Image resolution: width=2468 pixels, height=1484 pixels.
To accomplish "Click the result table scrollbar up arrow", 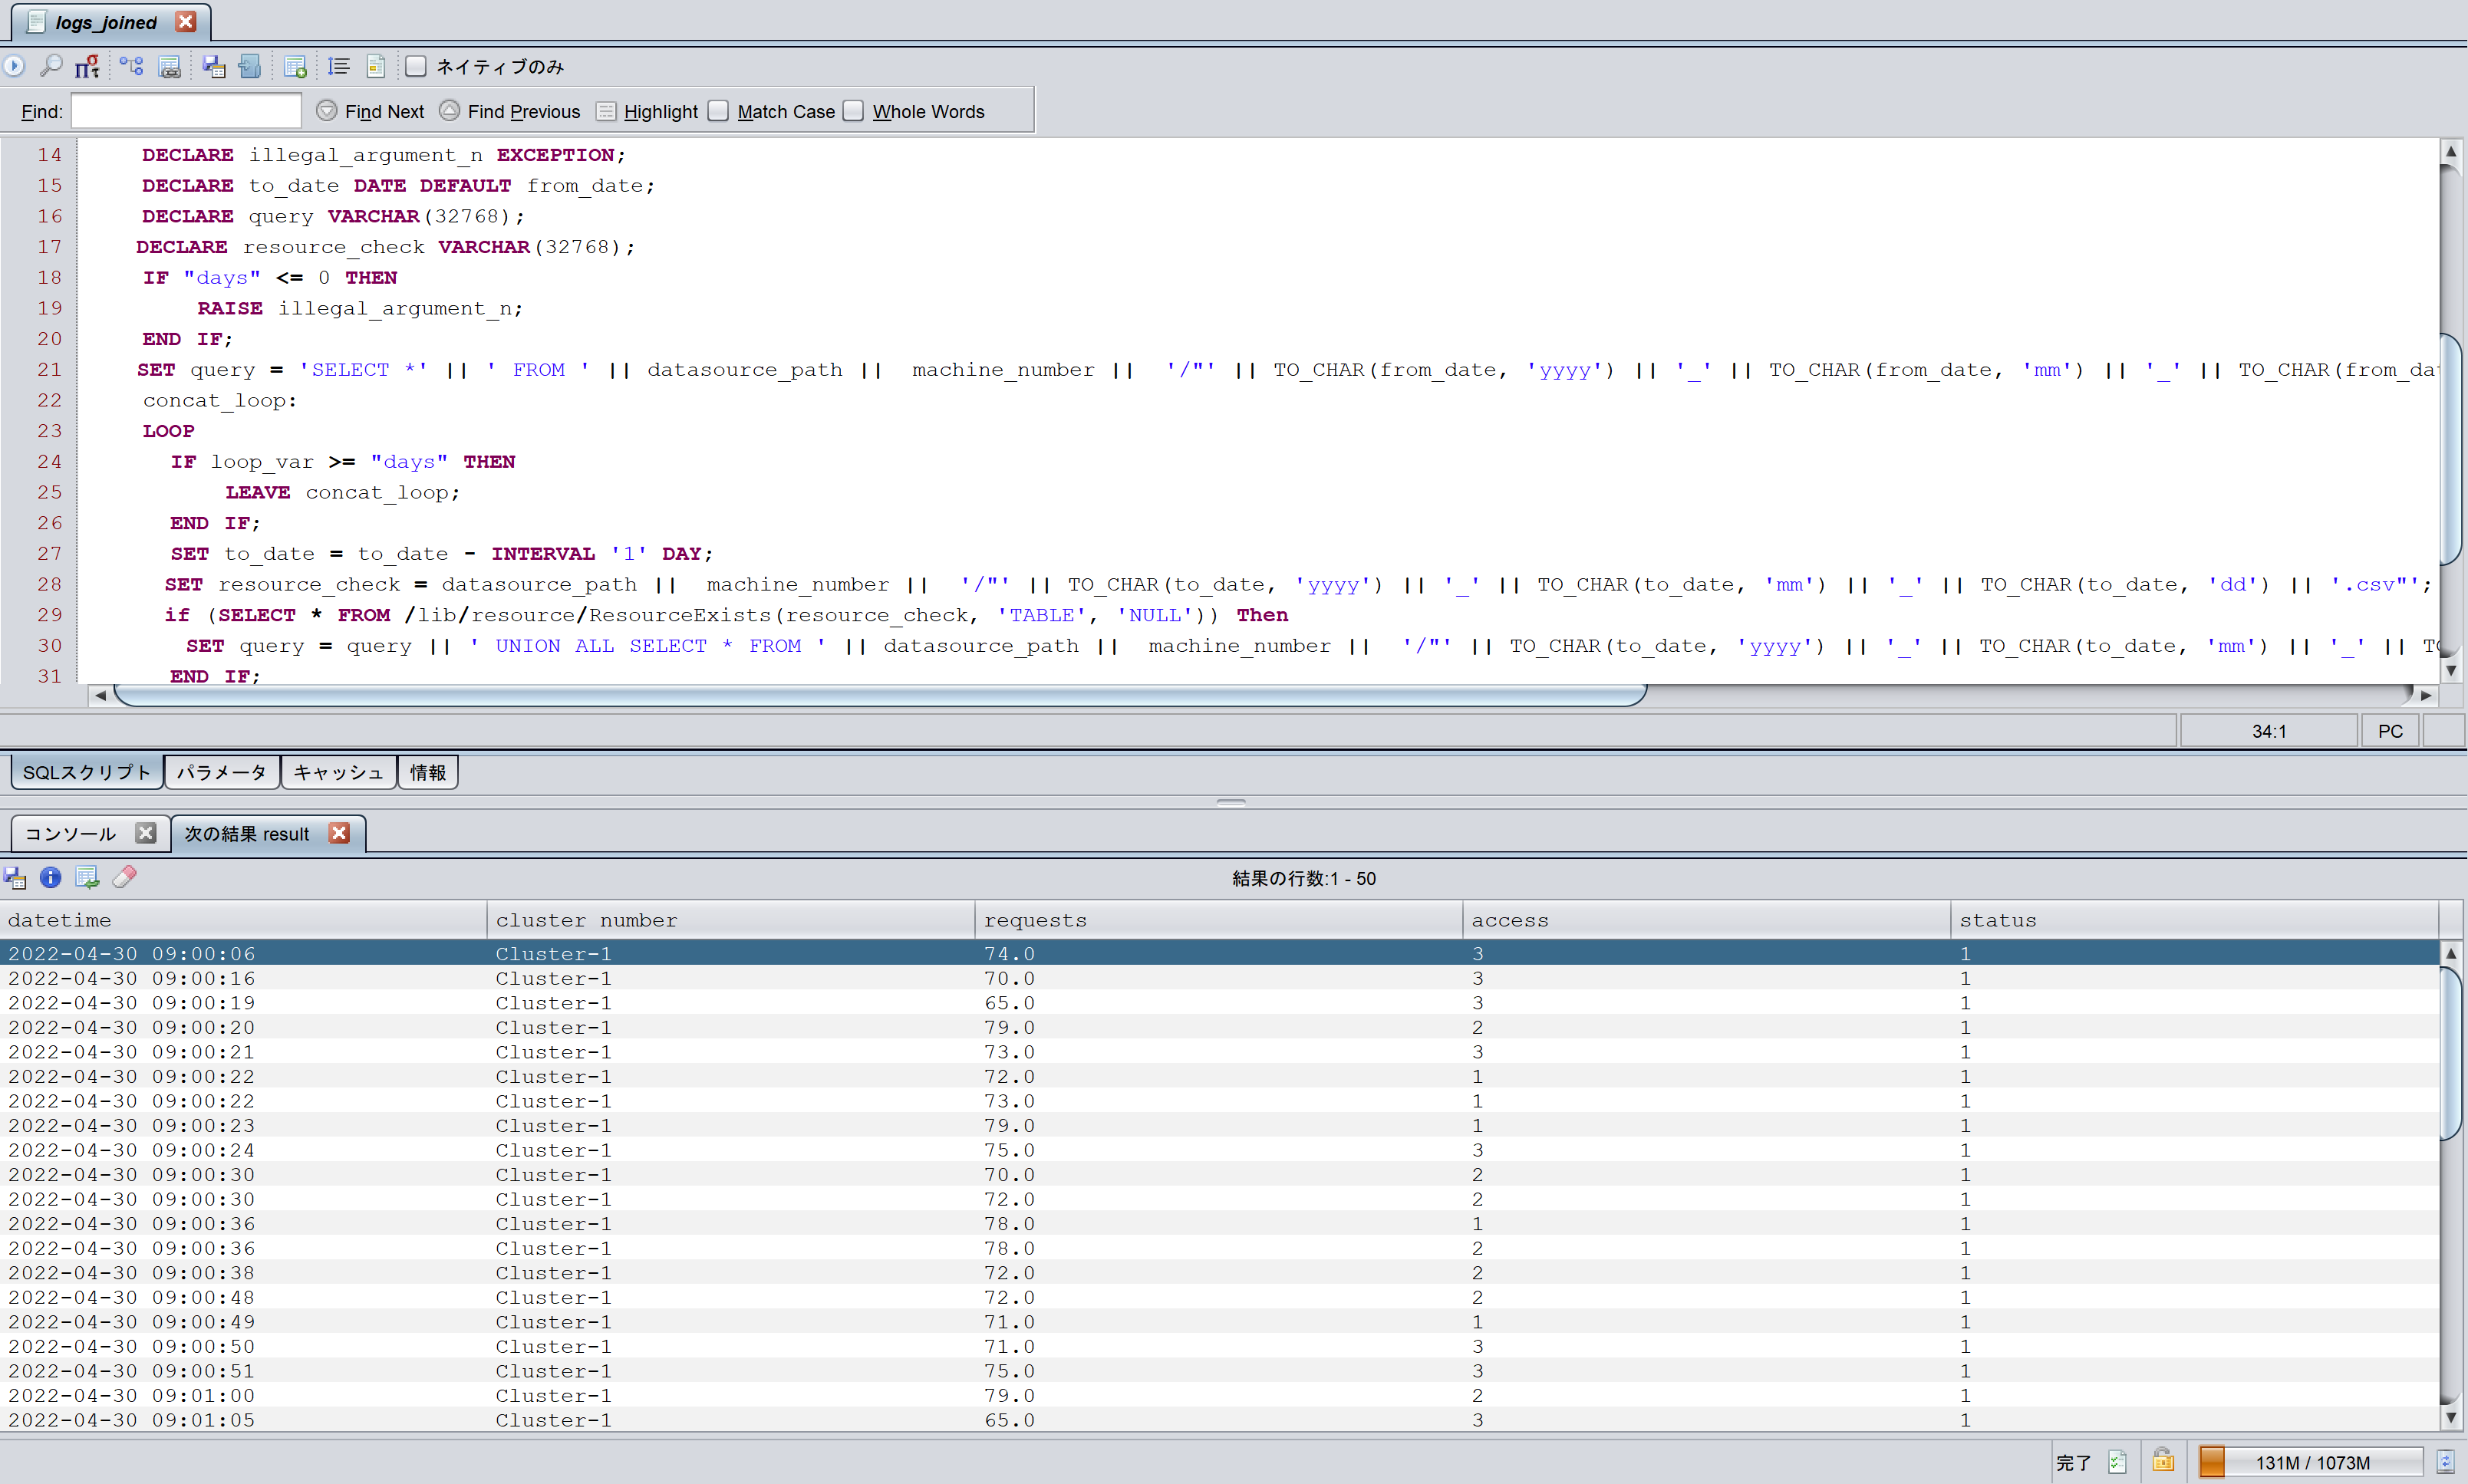I will [2450, 953].
